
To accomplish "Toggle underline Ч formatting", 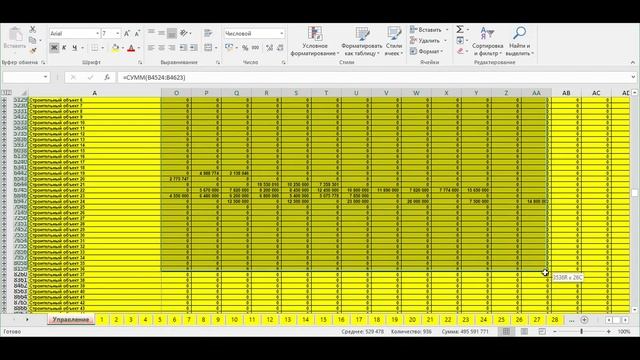I will (x=74, y=48).
